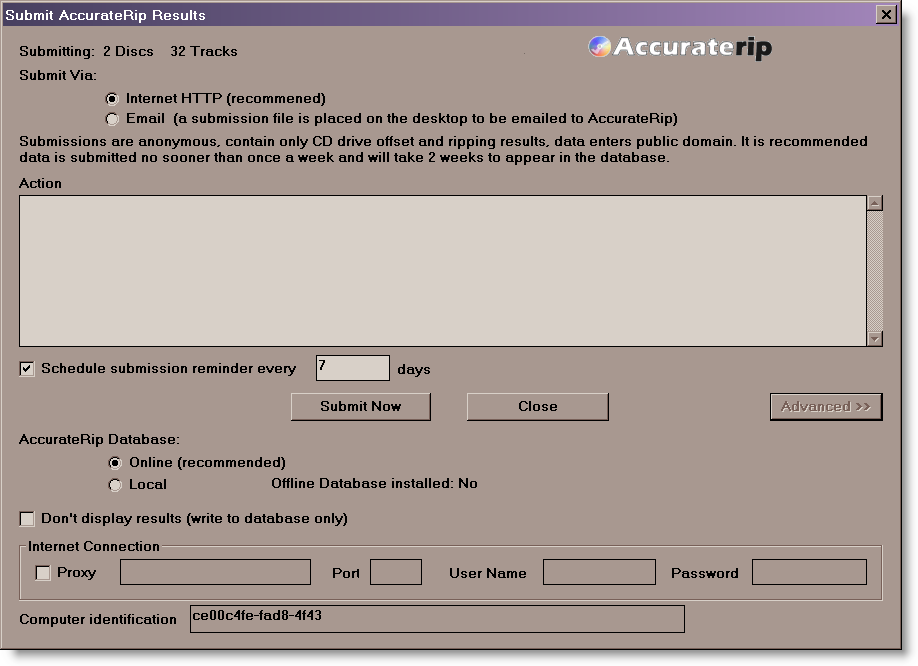Click the Submit Now button
This screenshot has width=918, height=666.
(x=361, y=407)
